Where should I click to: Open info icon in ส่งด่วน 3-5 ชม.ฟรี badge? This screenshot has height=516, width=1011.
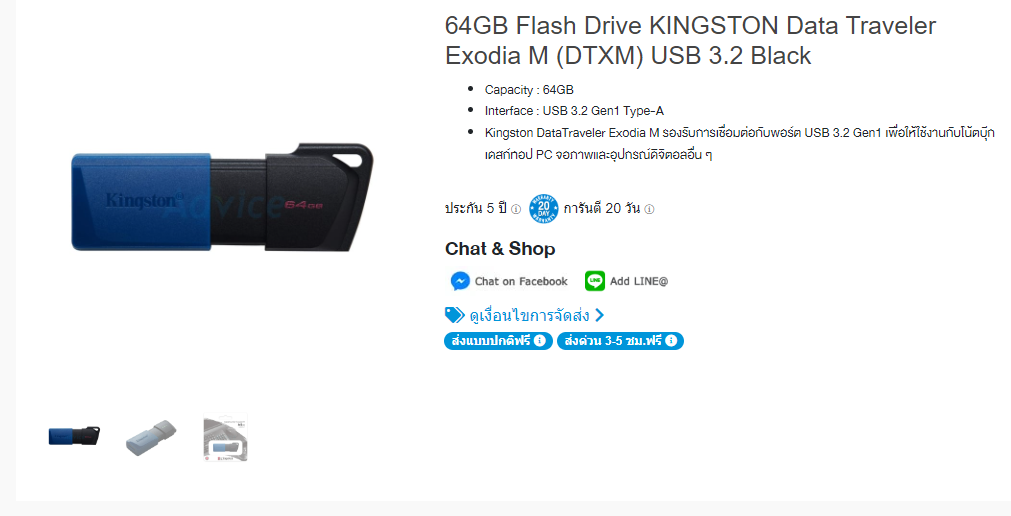[671, 341]
